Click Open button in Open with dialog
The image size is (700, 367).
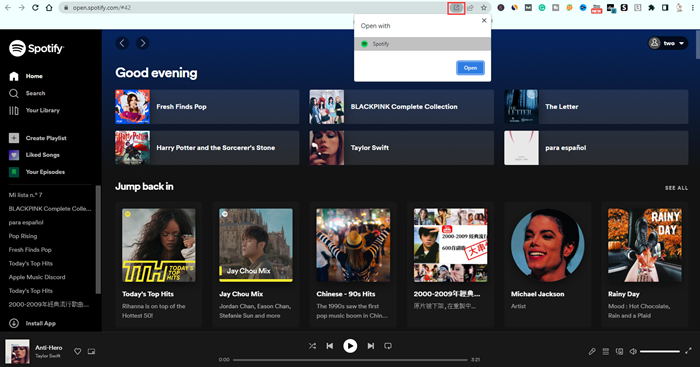tap(470, 68)
